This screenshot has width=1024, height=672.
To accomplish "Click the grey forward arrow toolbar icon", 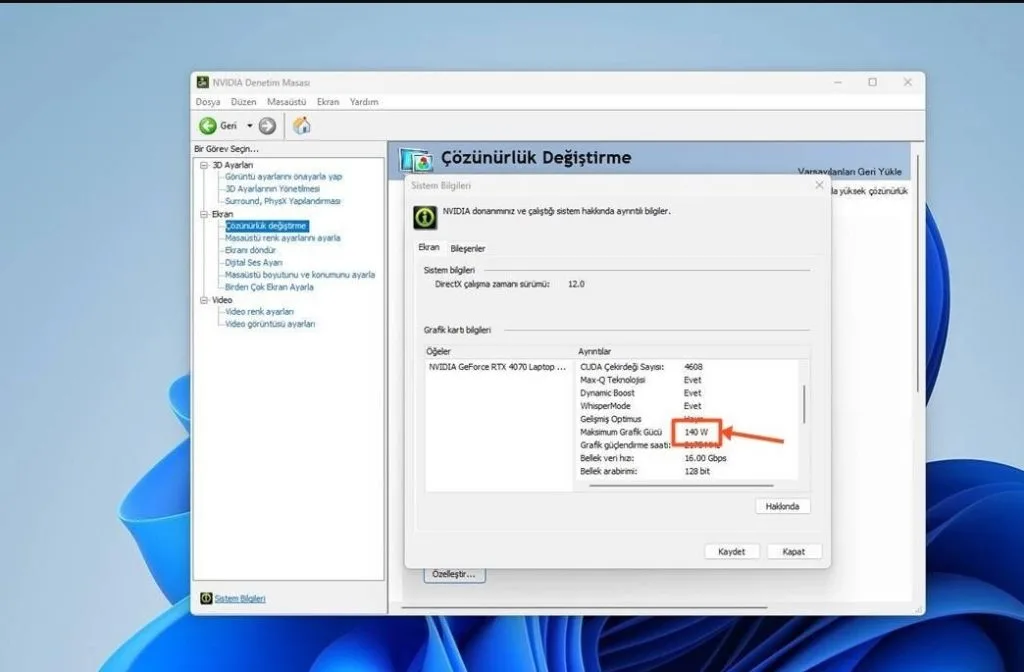I will tap(267, 126).
